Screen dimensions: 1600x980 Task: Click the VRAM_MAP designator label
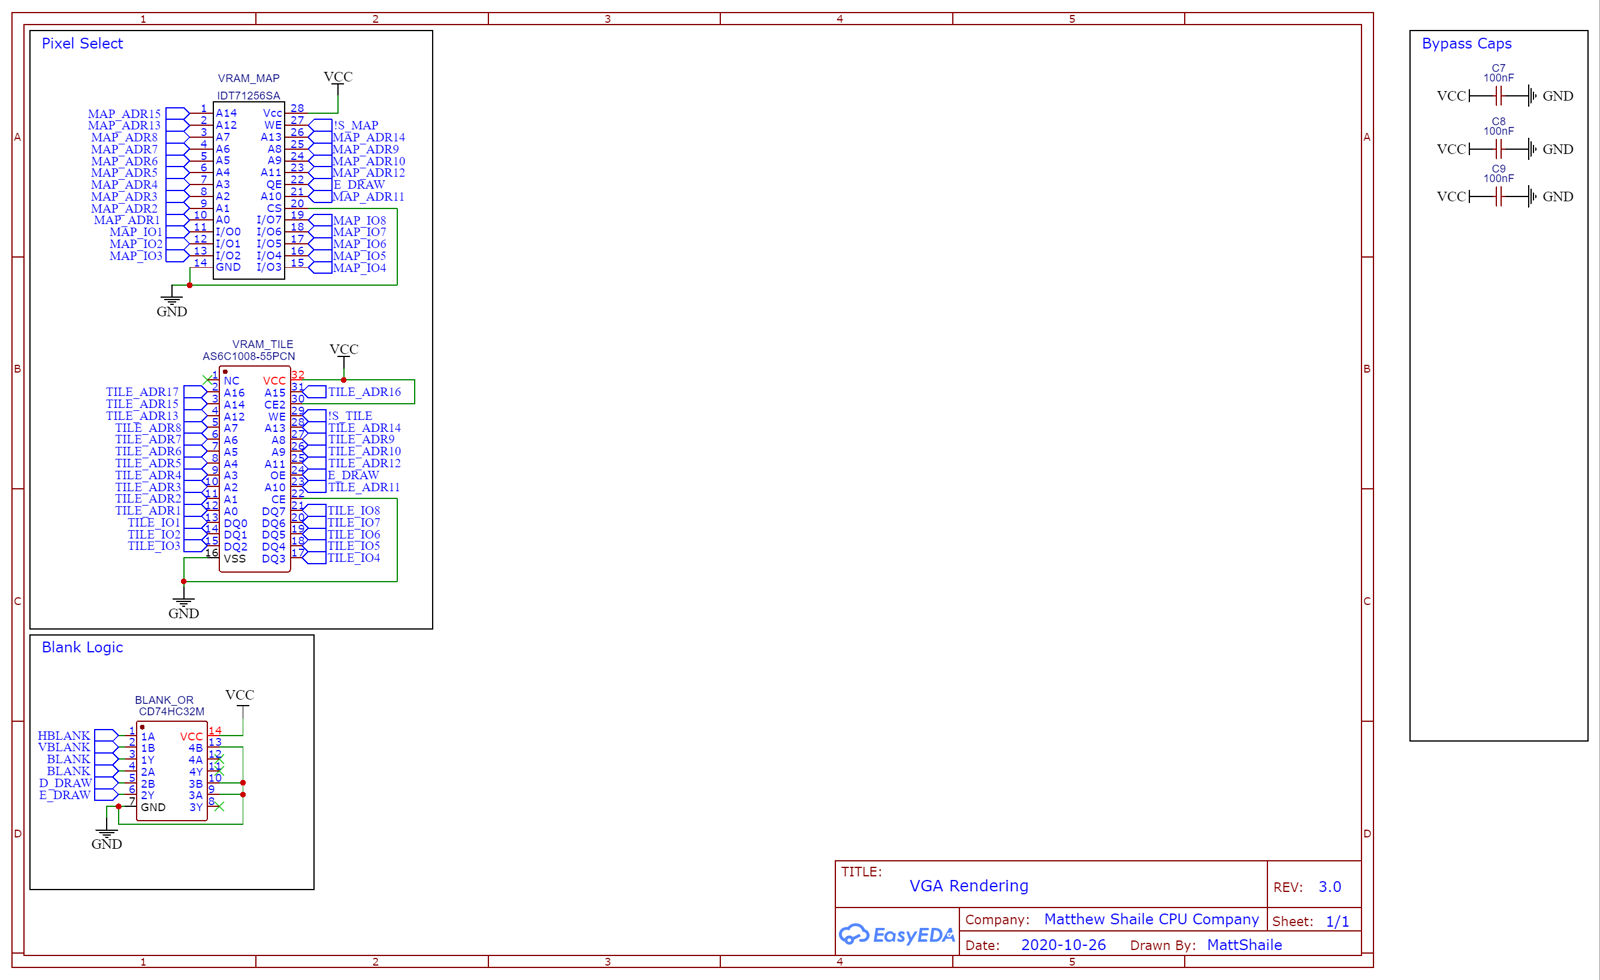coord(249,78)
